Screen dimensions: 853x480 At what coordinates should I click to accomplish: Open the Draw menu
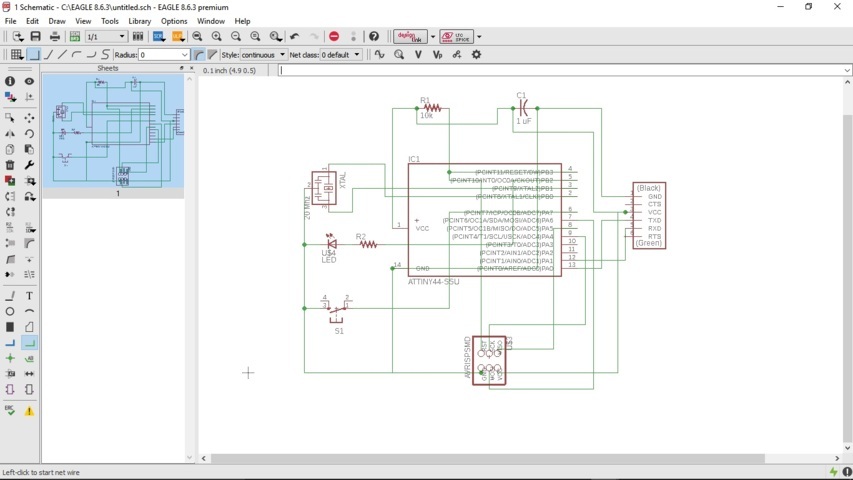pyautogui.click(x=57, y=21)
